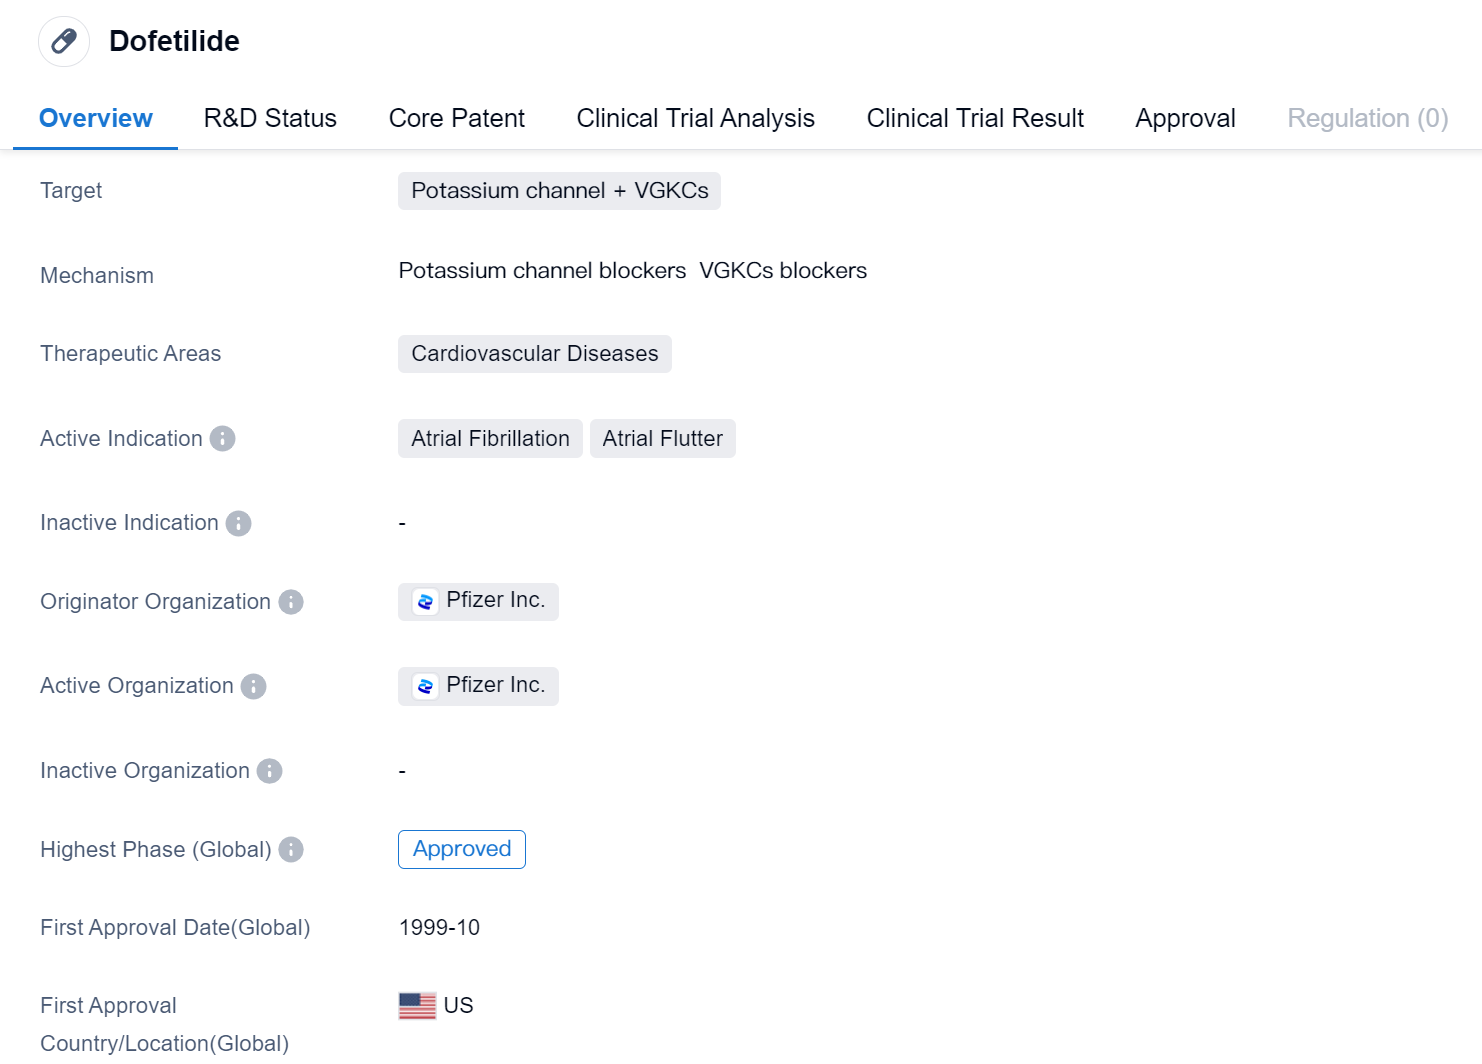Click the US flag icon
The height and width of the screenshot is (1064, 1482).
(417, 1006)
